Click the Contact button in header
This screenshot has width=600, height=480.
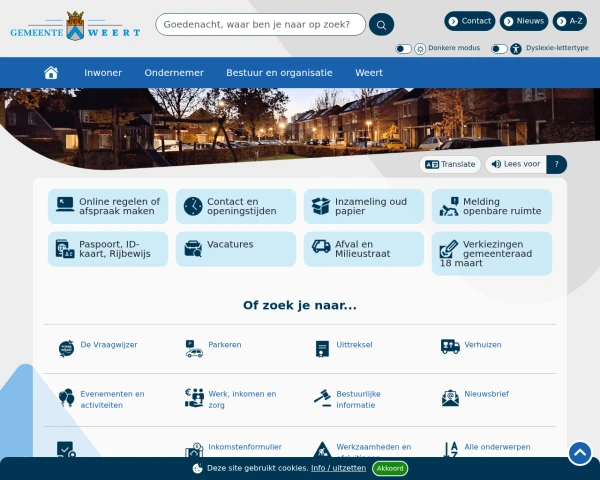point(470,21)
